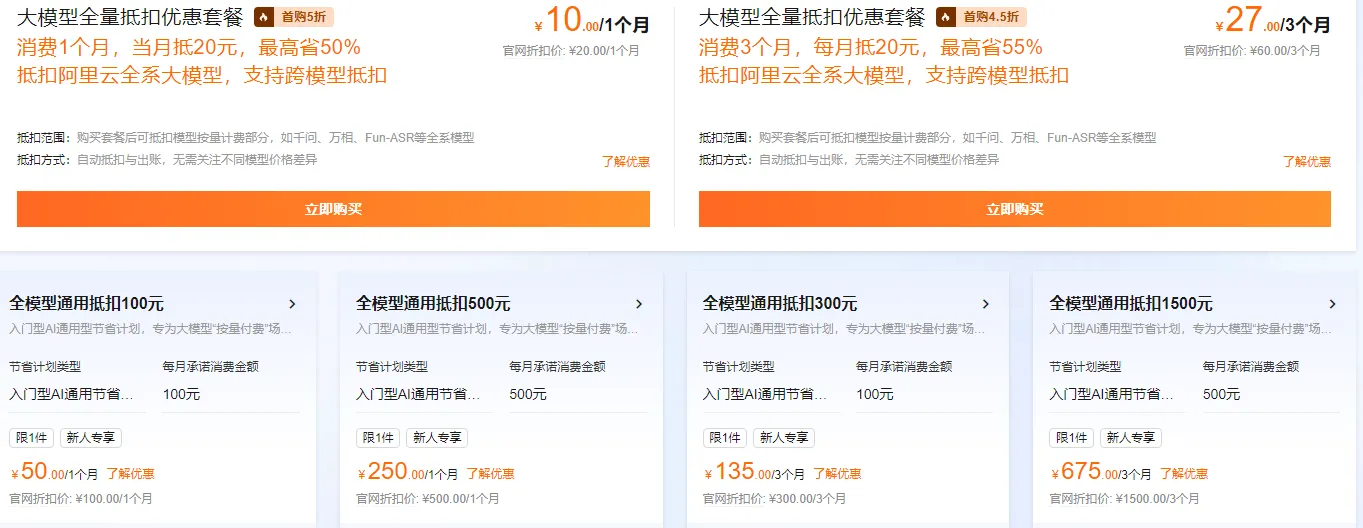Click the ¥675.00/3个月 price

pyautogui.click(x=1102, y=472)
